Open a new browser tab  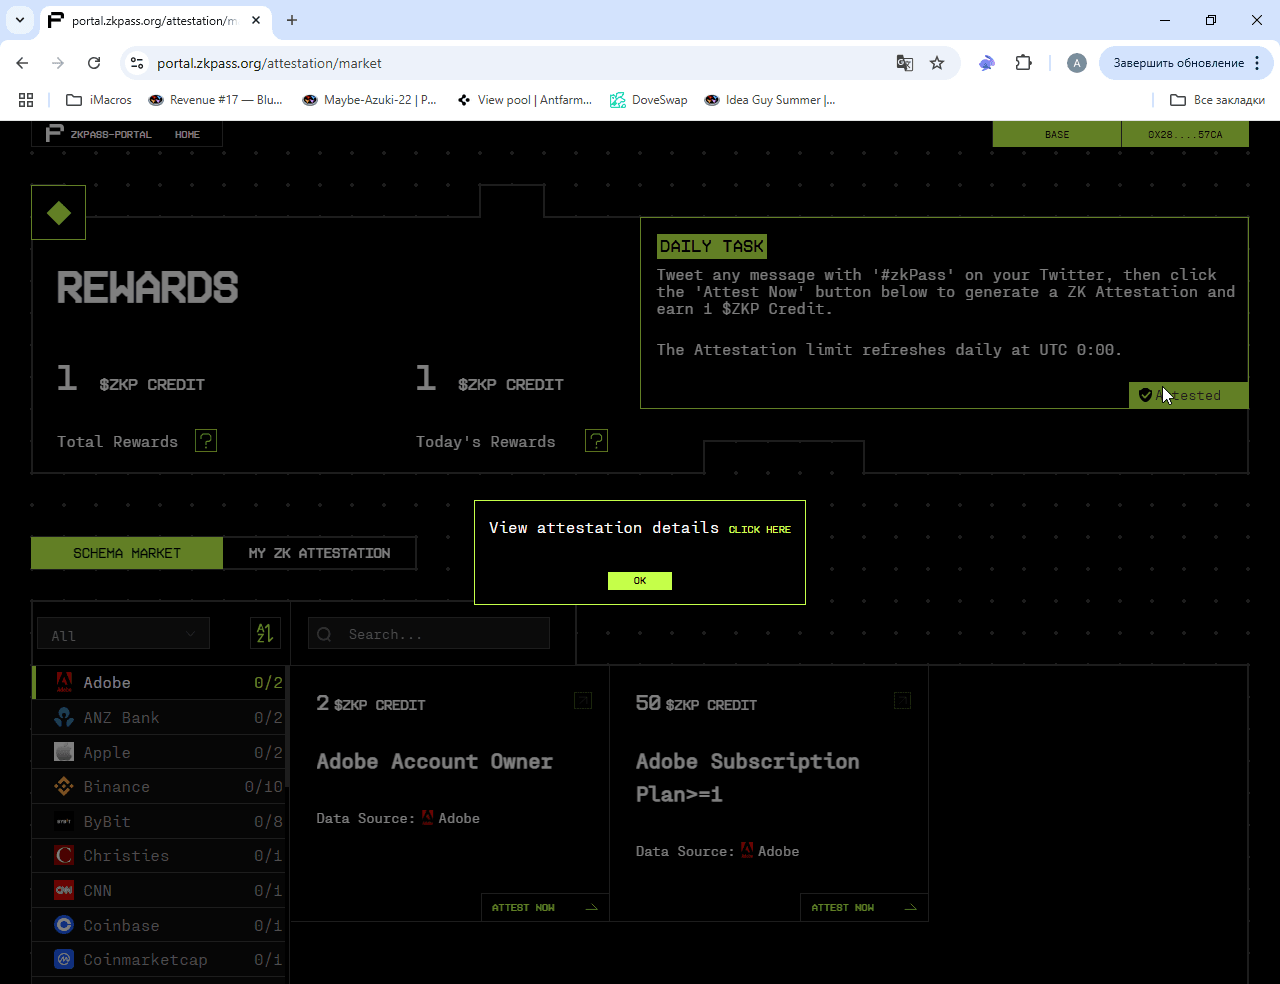292,20
